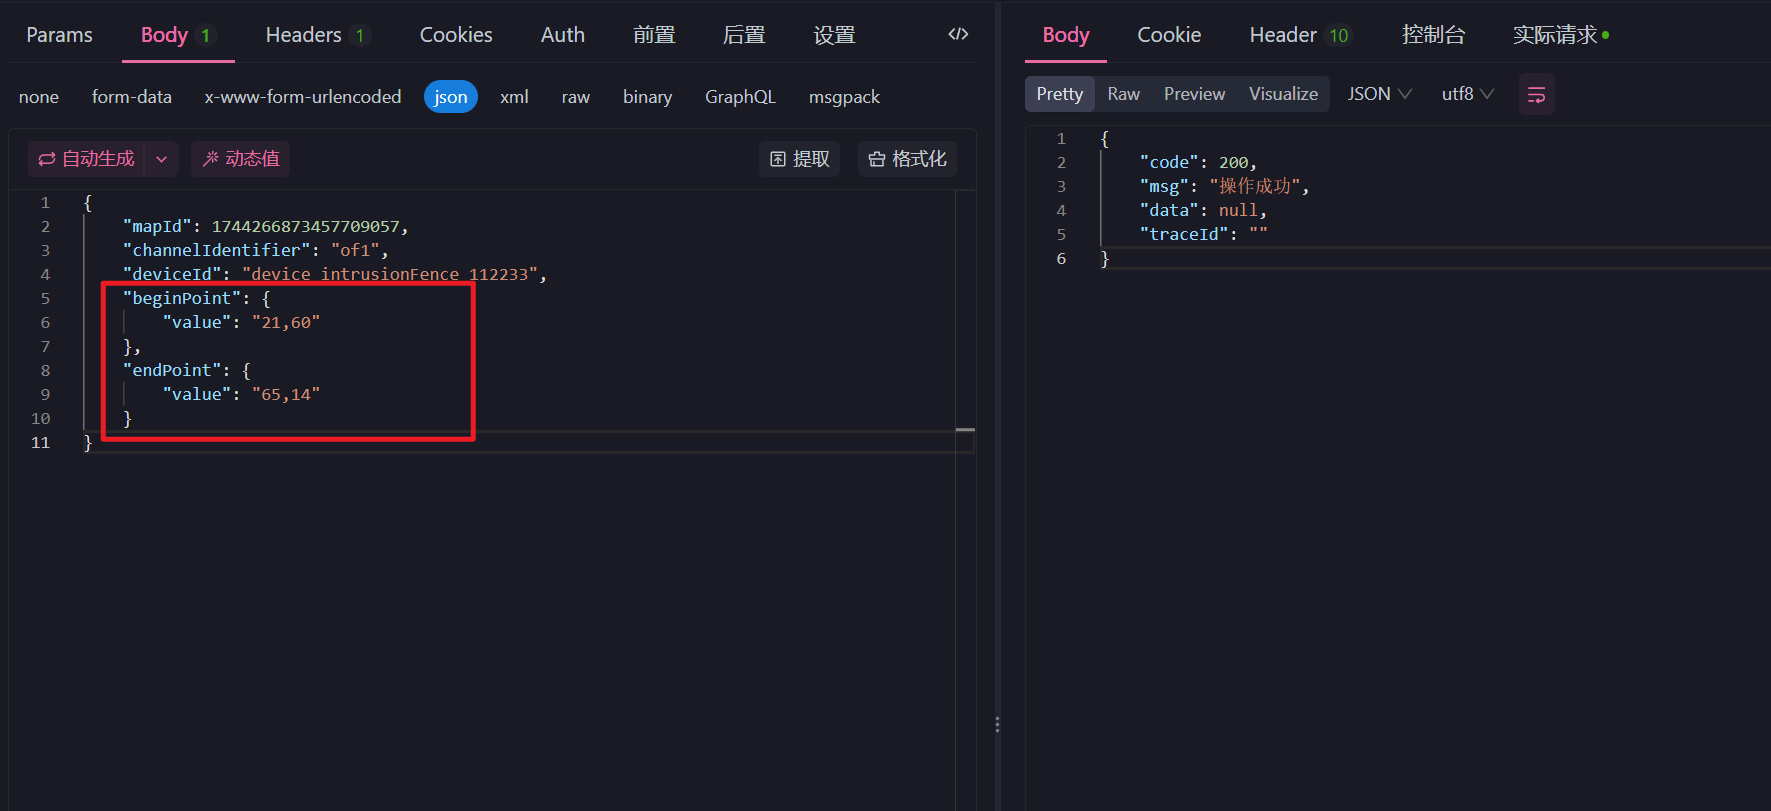
Task: Open the Cookies tab
Action: (x=456, y=35)
